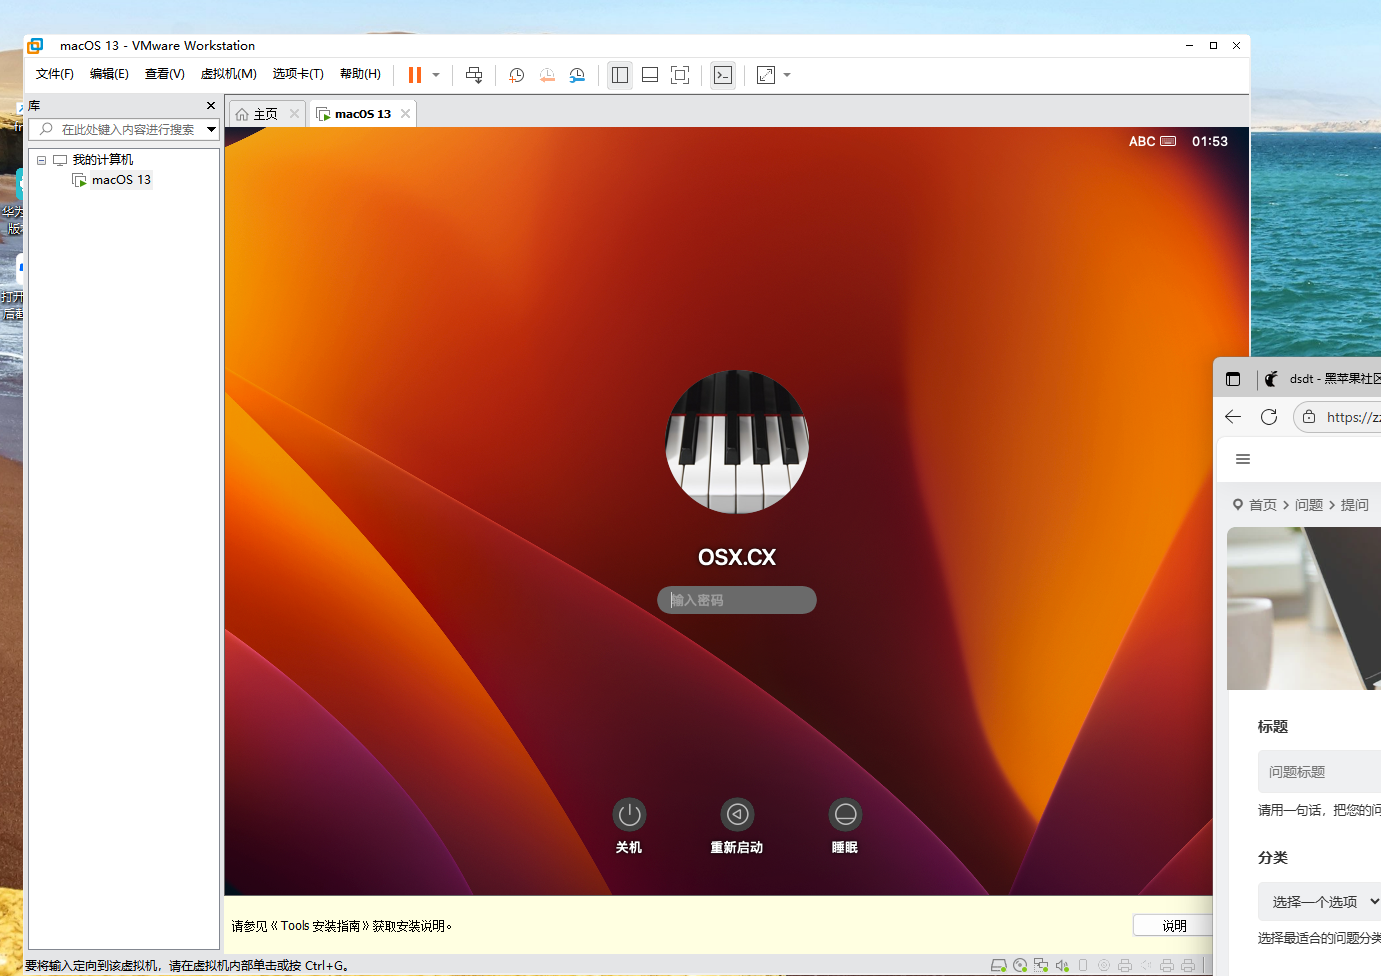Viewport: 1381px width, 976px height.
Task: Click the browser tab actions icon
Action: point(1233,379)
